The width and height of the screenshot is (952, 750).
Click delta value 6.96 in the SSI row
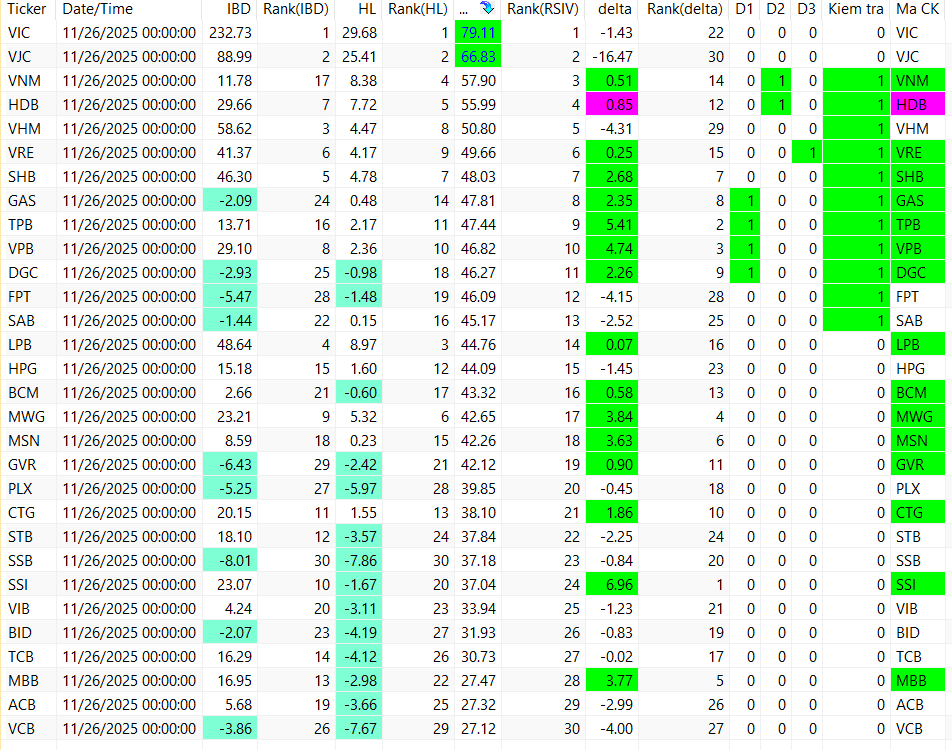pos(612,585)
